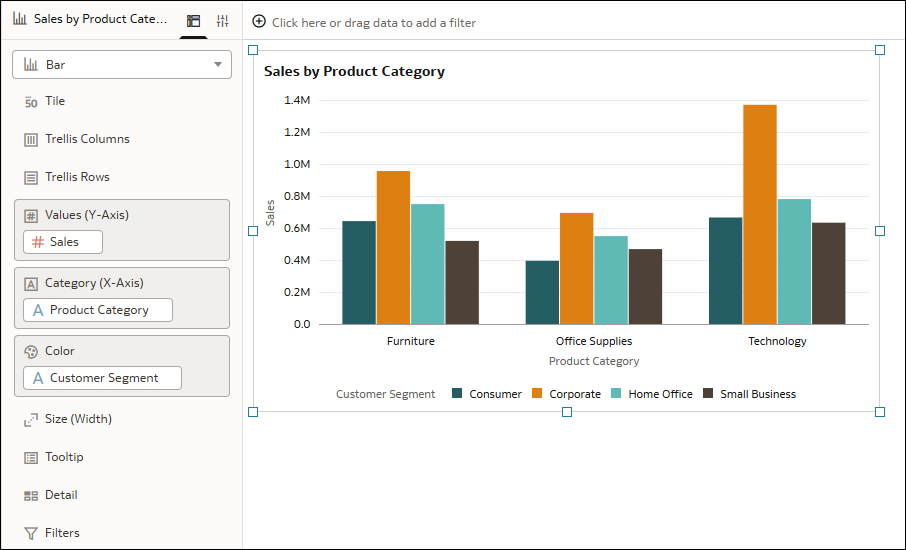
Task: Open the Bar visualization type dropdown
Action: (122, 65)
